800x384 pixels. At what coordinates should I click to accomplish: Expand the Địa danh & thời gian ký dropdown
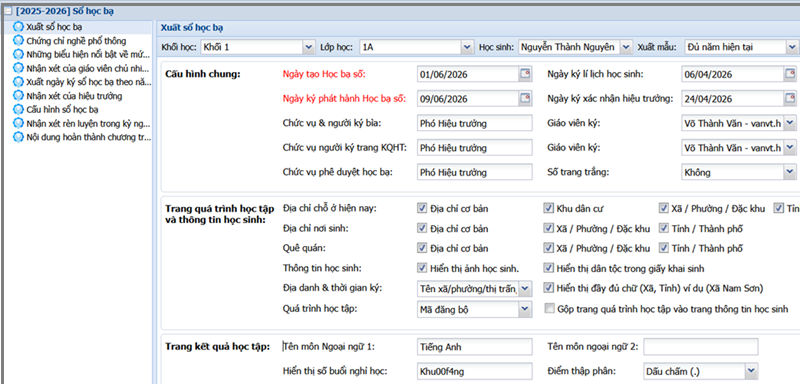525,289
